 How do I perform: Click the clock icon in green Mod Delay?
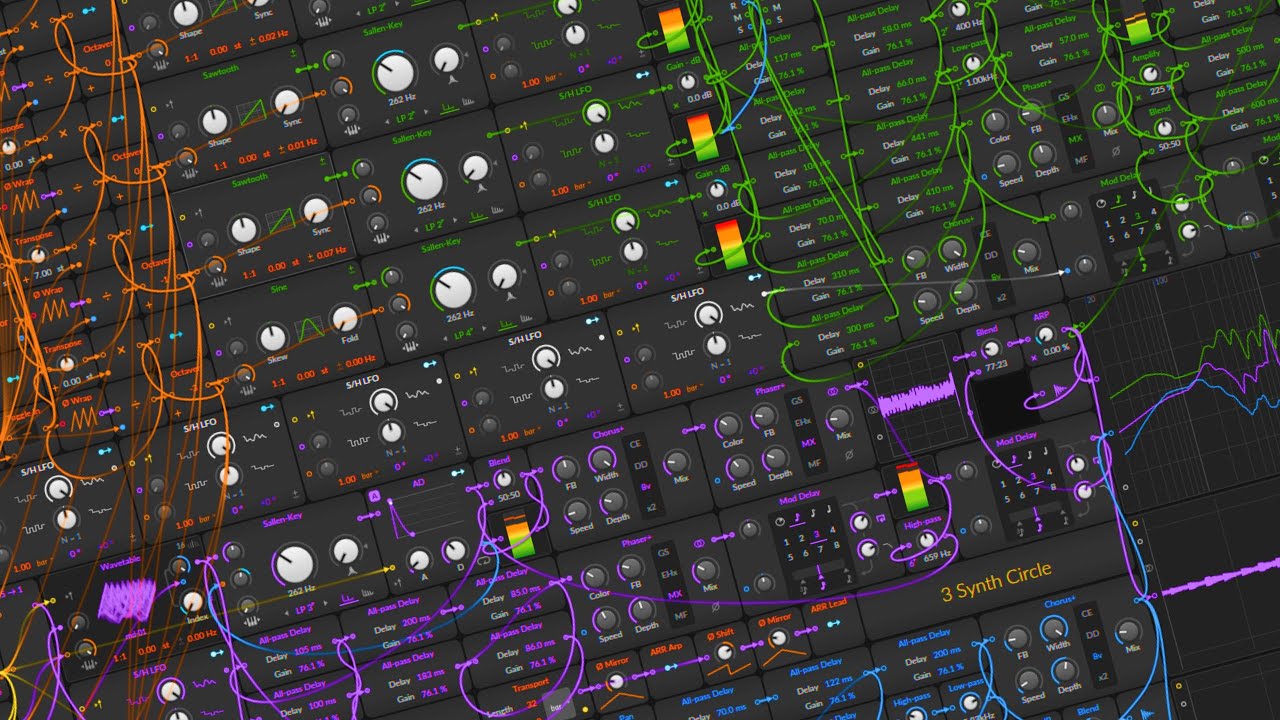pos(1102,203)
